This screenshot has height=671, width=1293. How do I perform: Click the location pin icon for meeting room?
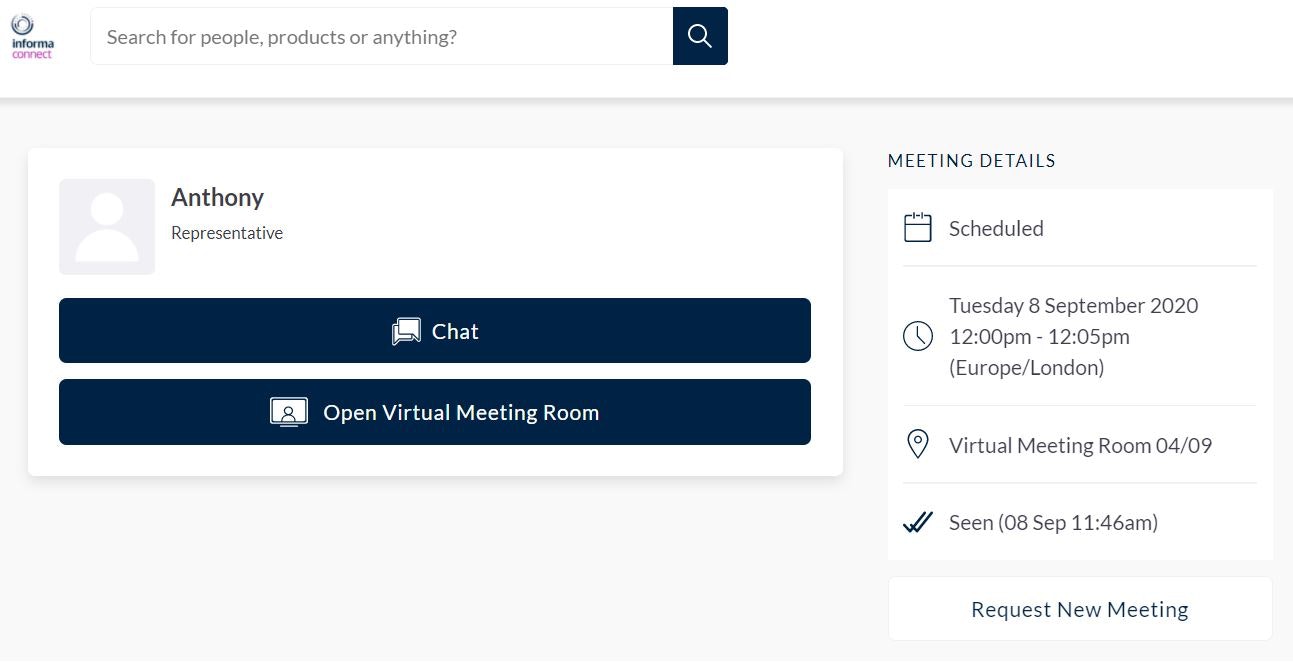point(917,445)
